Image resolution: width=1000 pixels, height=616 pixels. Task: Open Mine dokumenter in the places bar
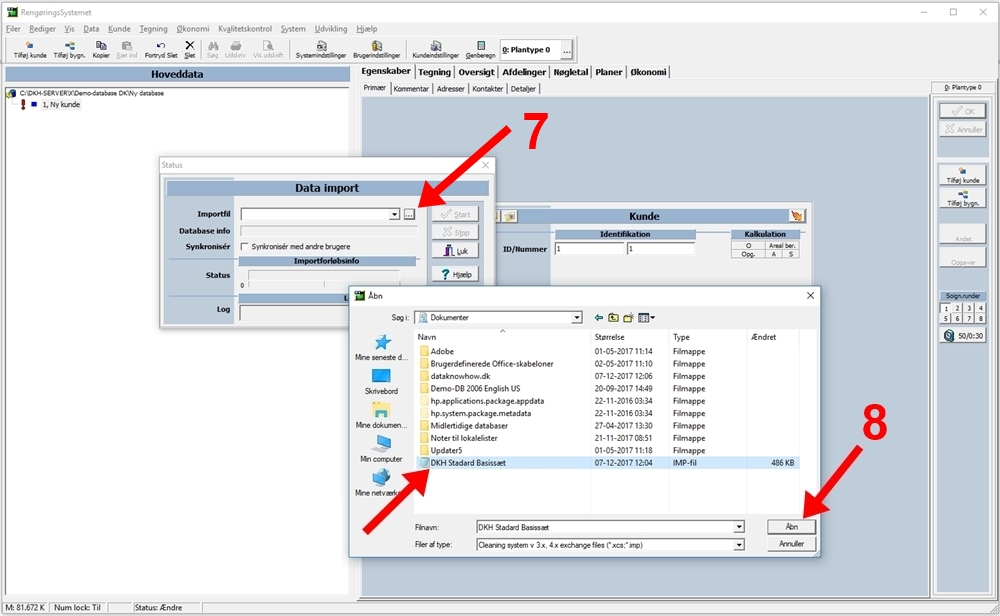pos(381,415)
